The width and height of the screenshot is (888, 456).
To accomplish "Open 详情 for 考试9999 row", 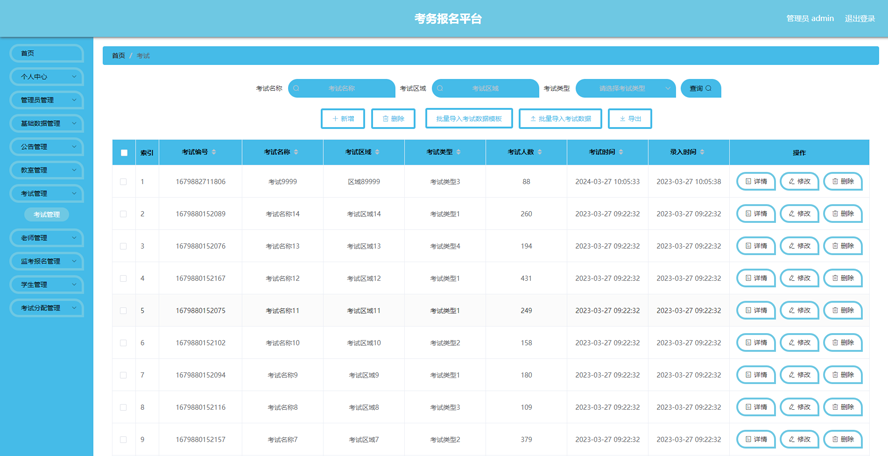I will 756,182.
